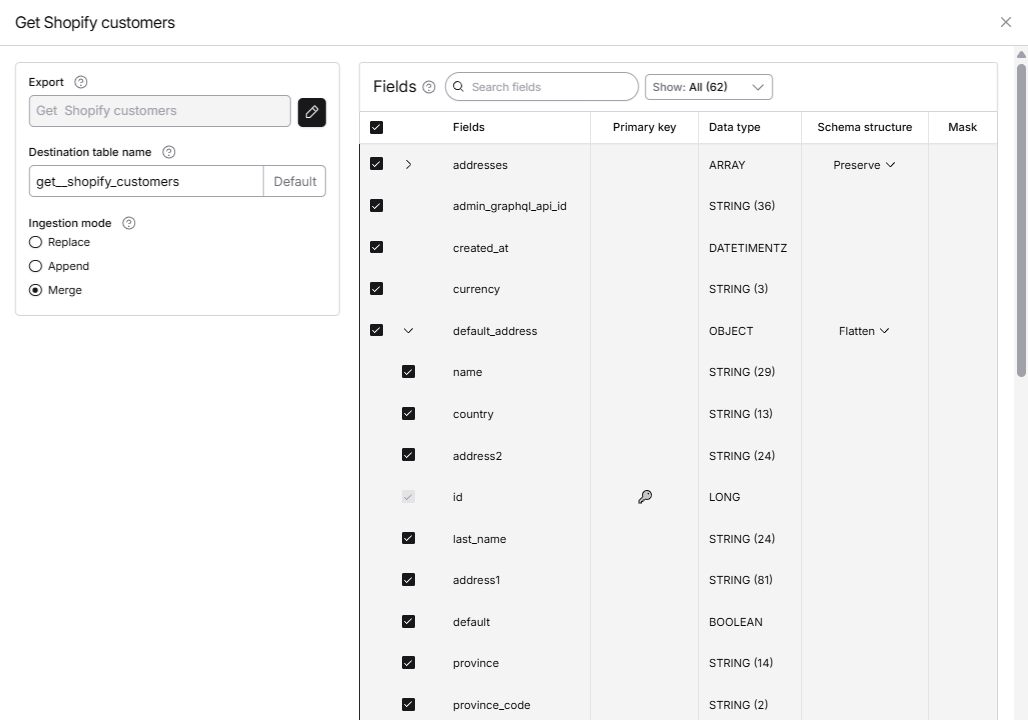Click the Destination table name input field
This screenshot has width=1028, height=720.
click(x=146, y=182)
